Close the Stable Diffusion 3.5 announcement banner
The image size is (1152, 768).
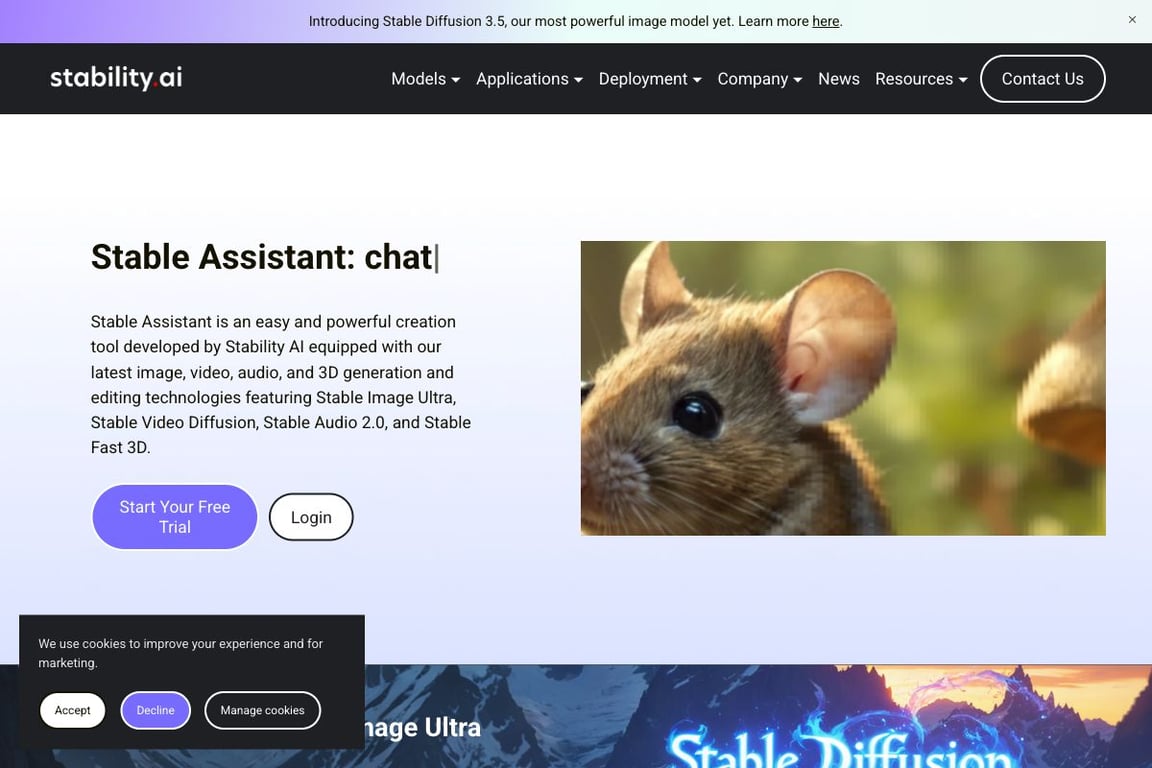(1131, 20)
